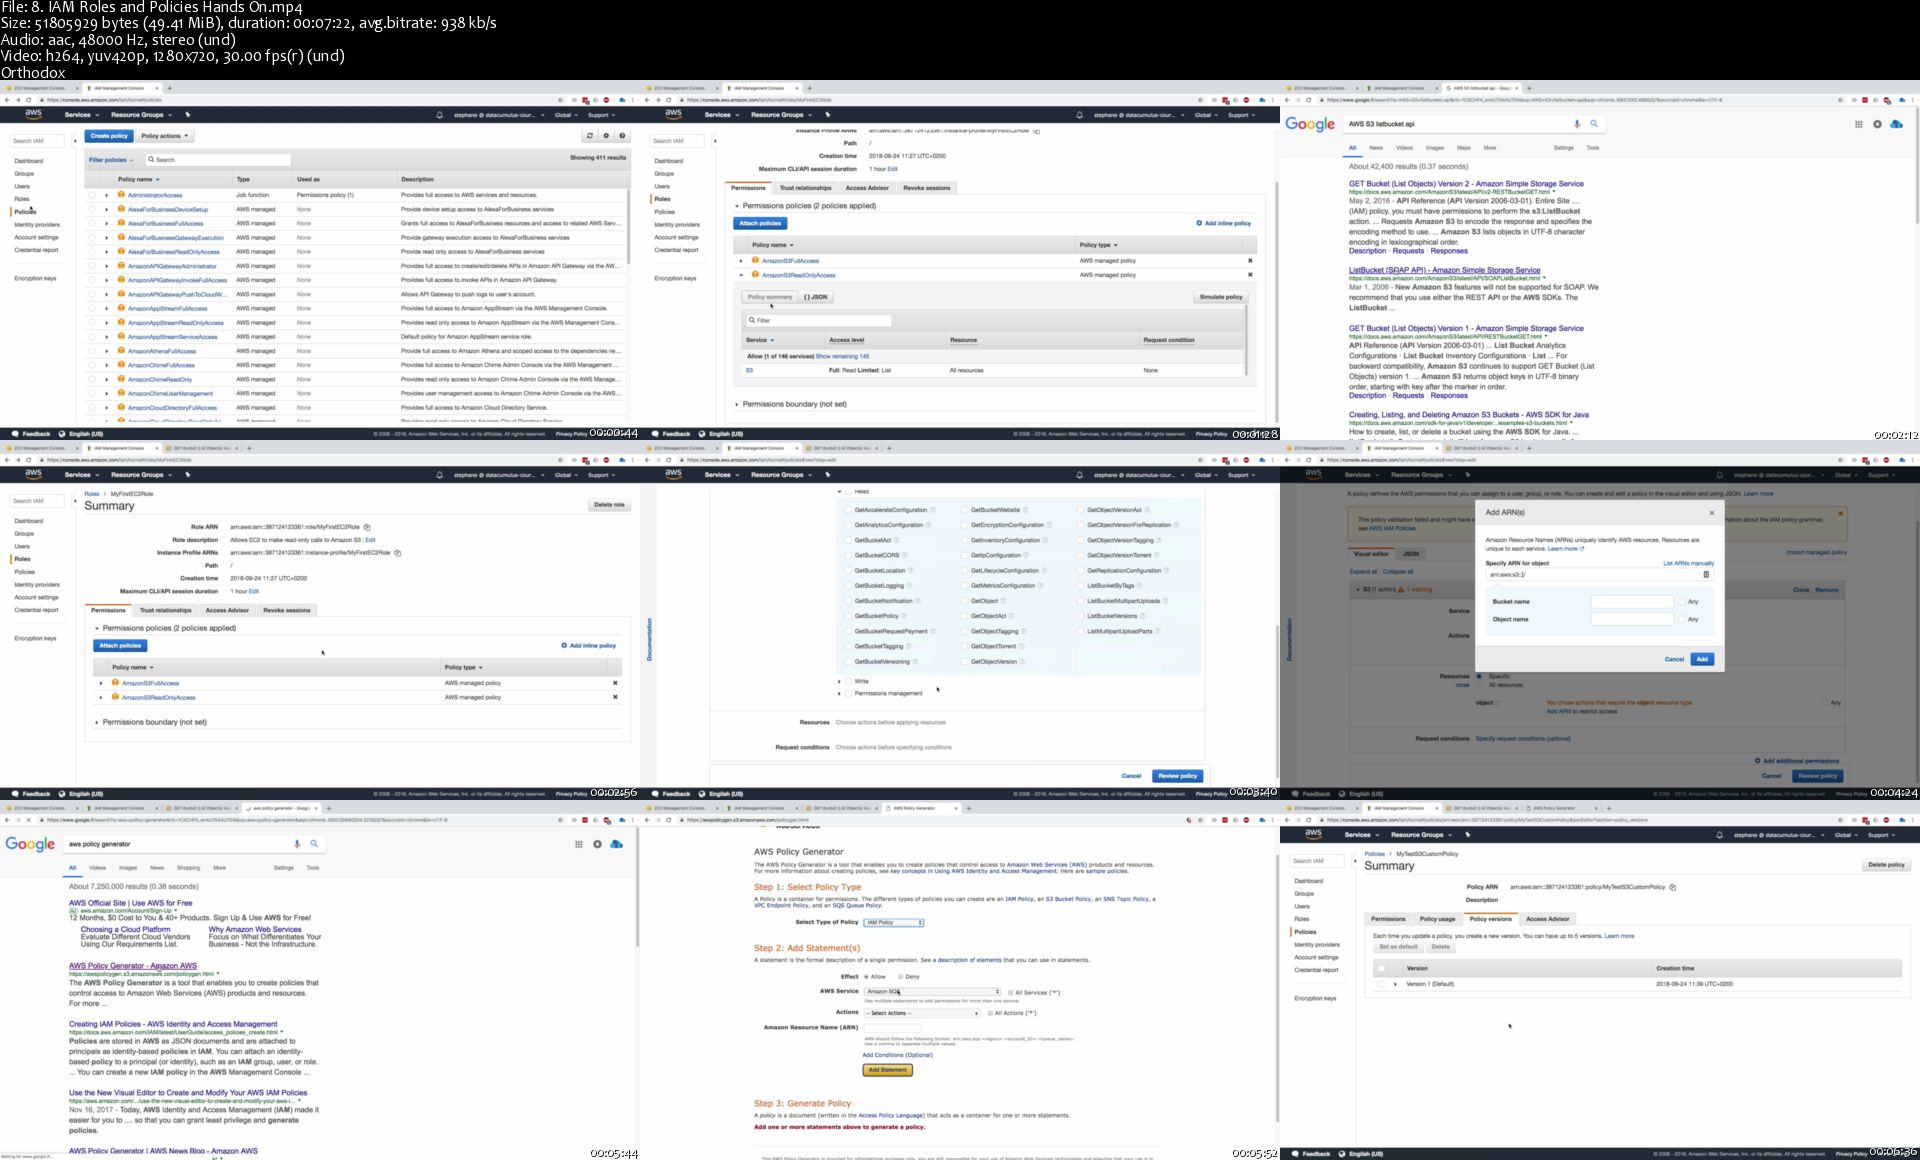Open Policy actions dropdown
This screenshot has width=1920, height=1160.
point(164,136)
